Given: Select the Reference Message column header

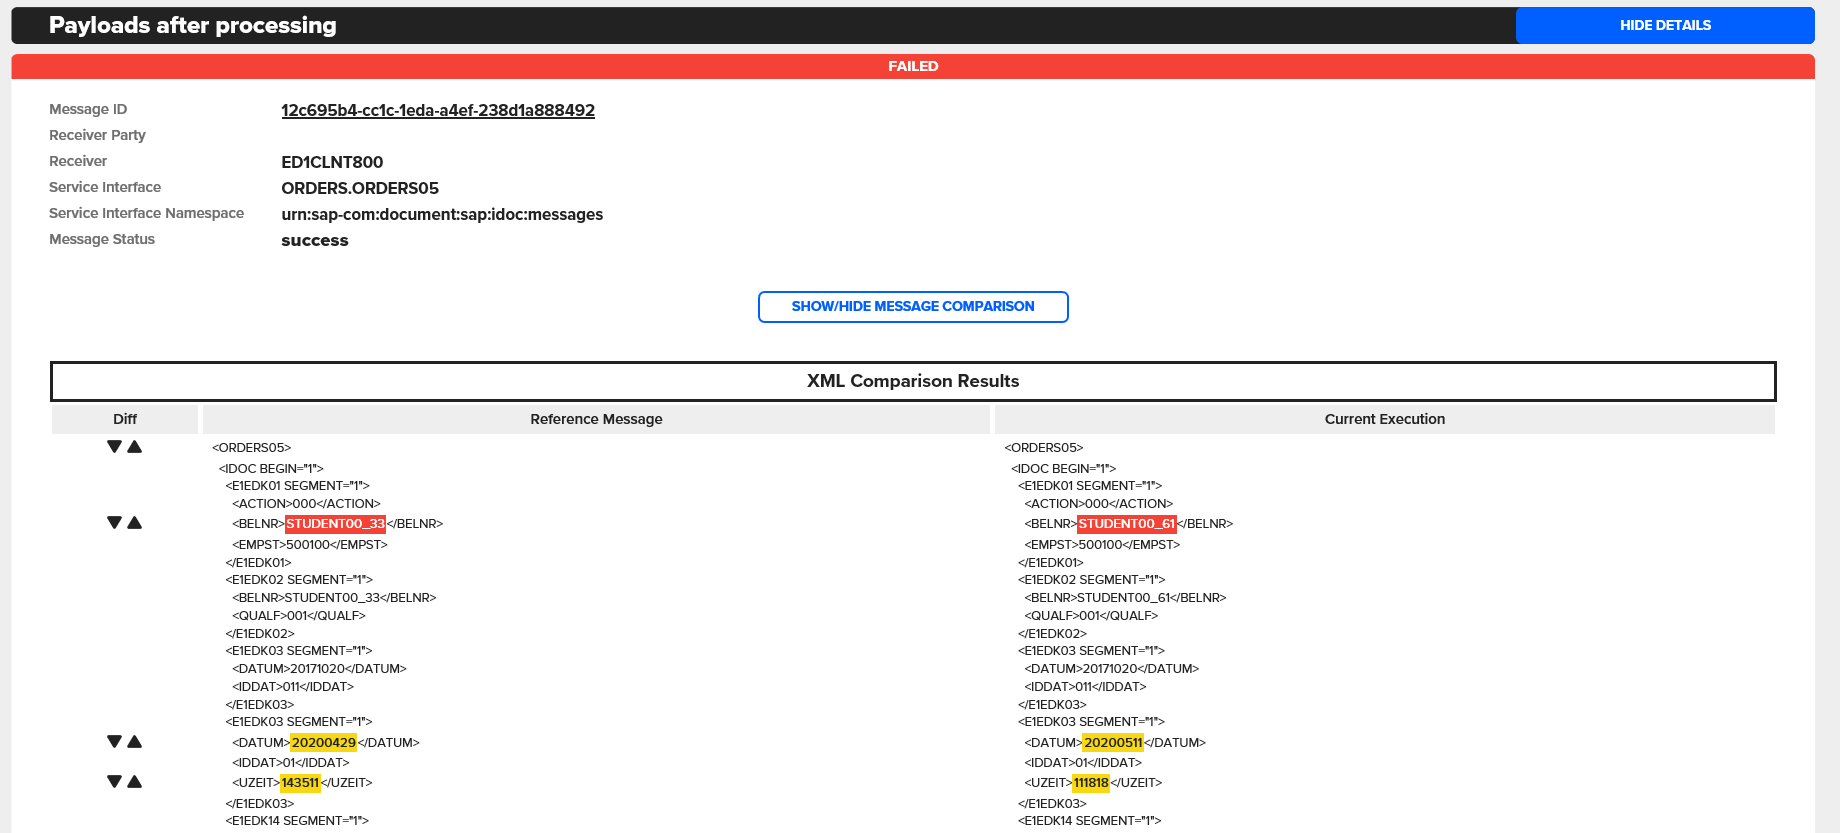Looking at the screenshot, I should coord(596,419).
